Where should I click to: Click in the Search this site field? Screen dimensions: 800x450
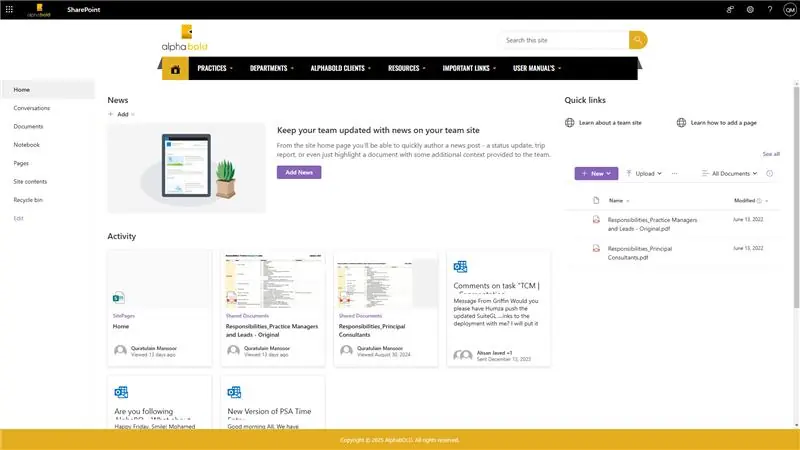pos(565,40)
